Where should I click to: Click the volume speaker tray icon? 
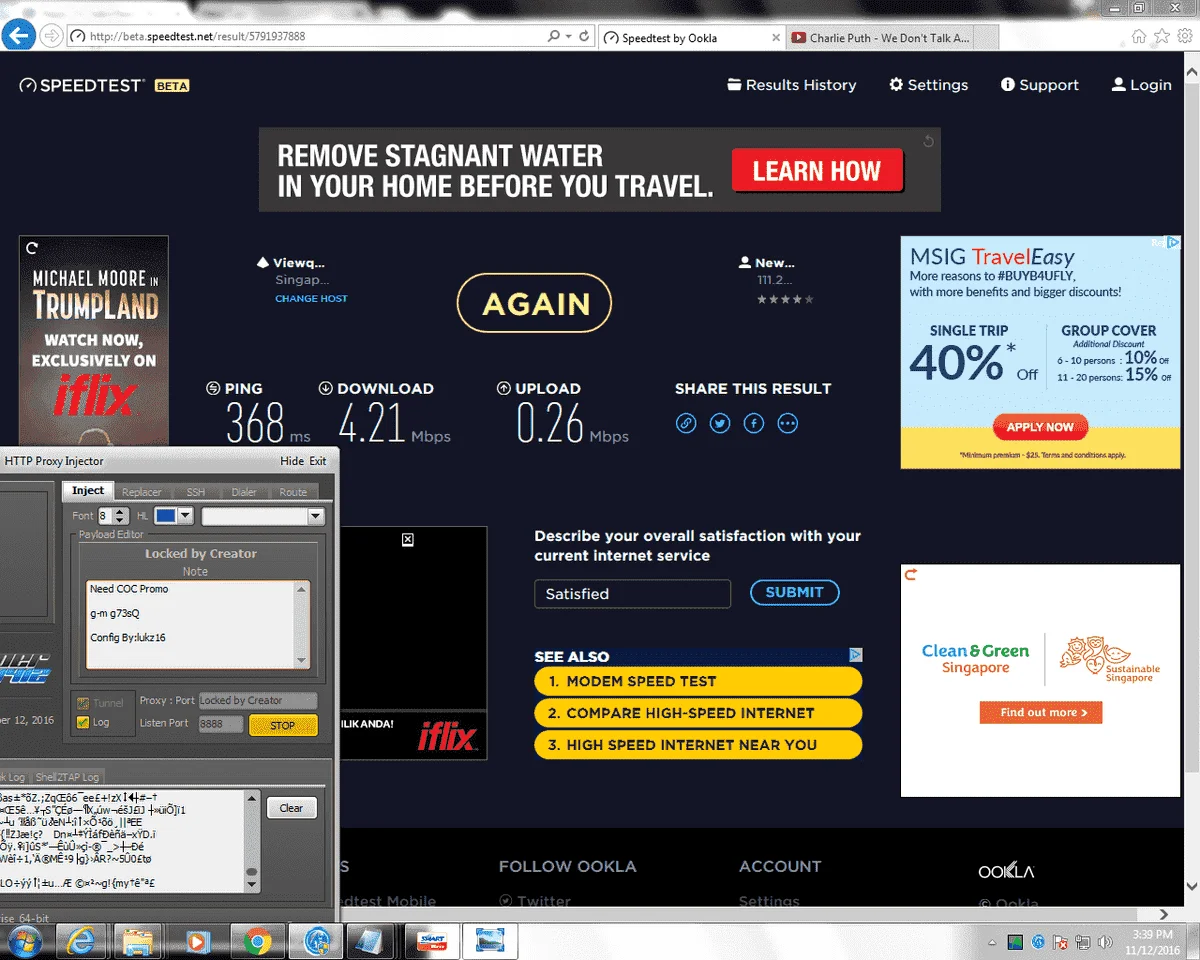coord(1105,942)
